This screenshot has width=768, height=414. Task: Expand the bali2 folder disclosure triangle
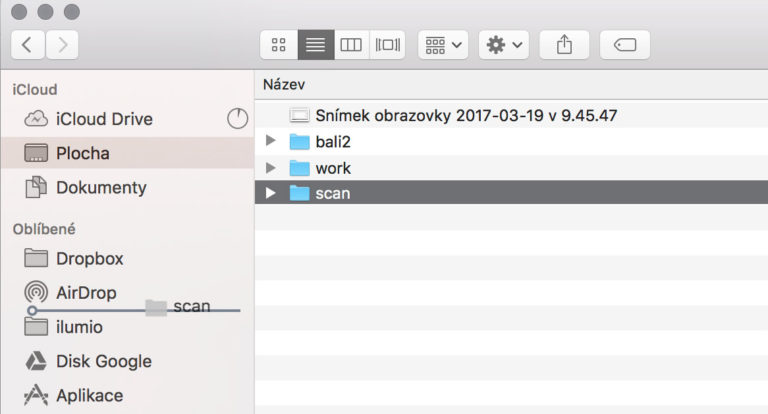(x=270, y=141)
